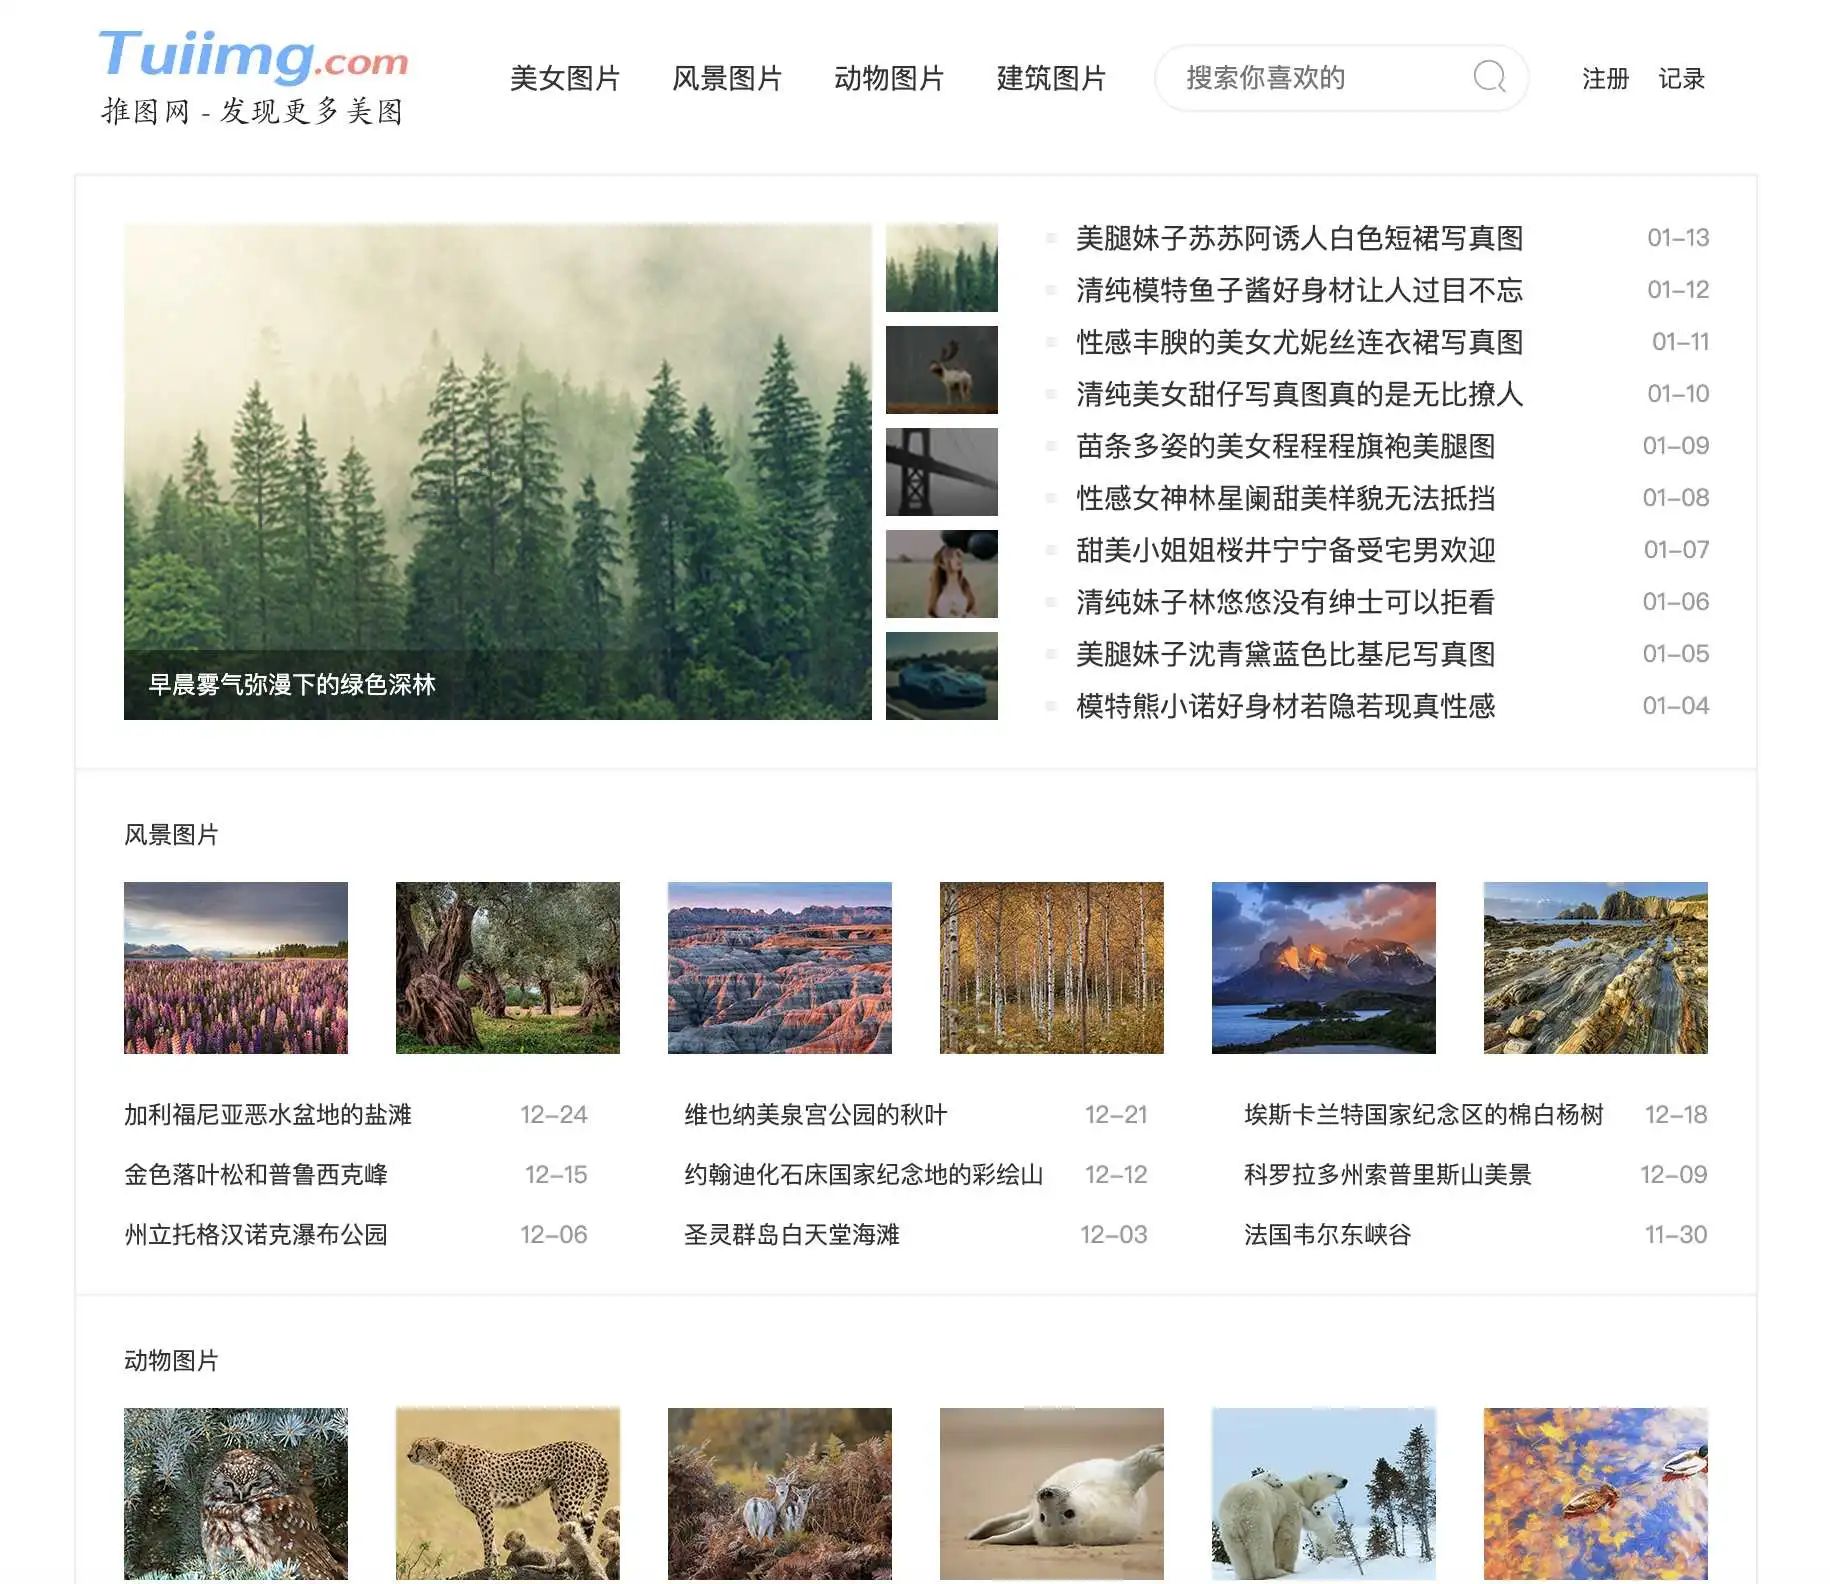Open the painted badlands hills thumbnail
The image size is (1830, 1584).
pos(780,968)
